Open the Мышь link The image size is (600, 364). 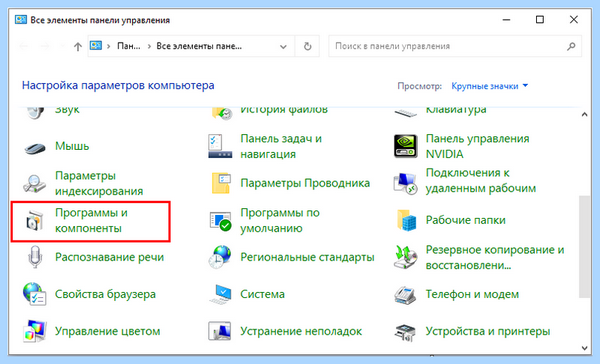72,146
